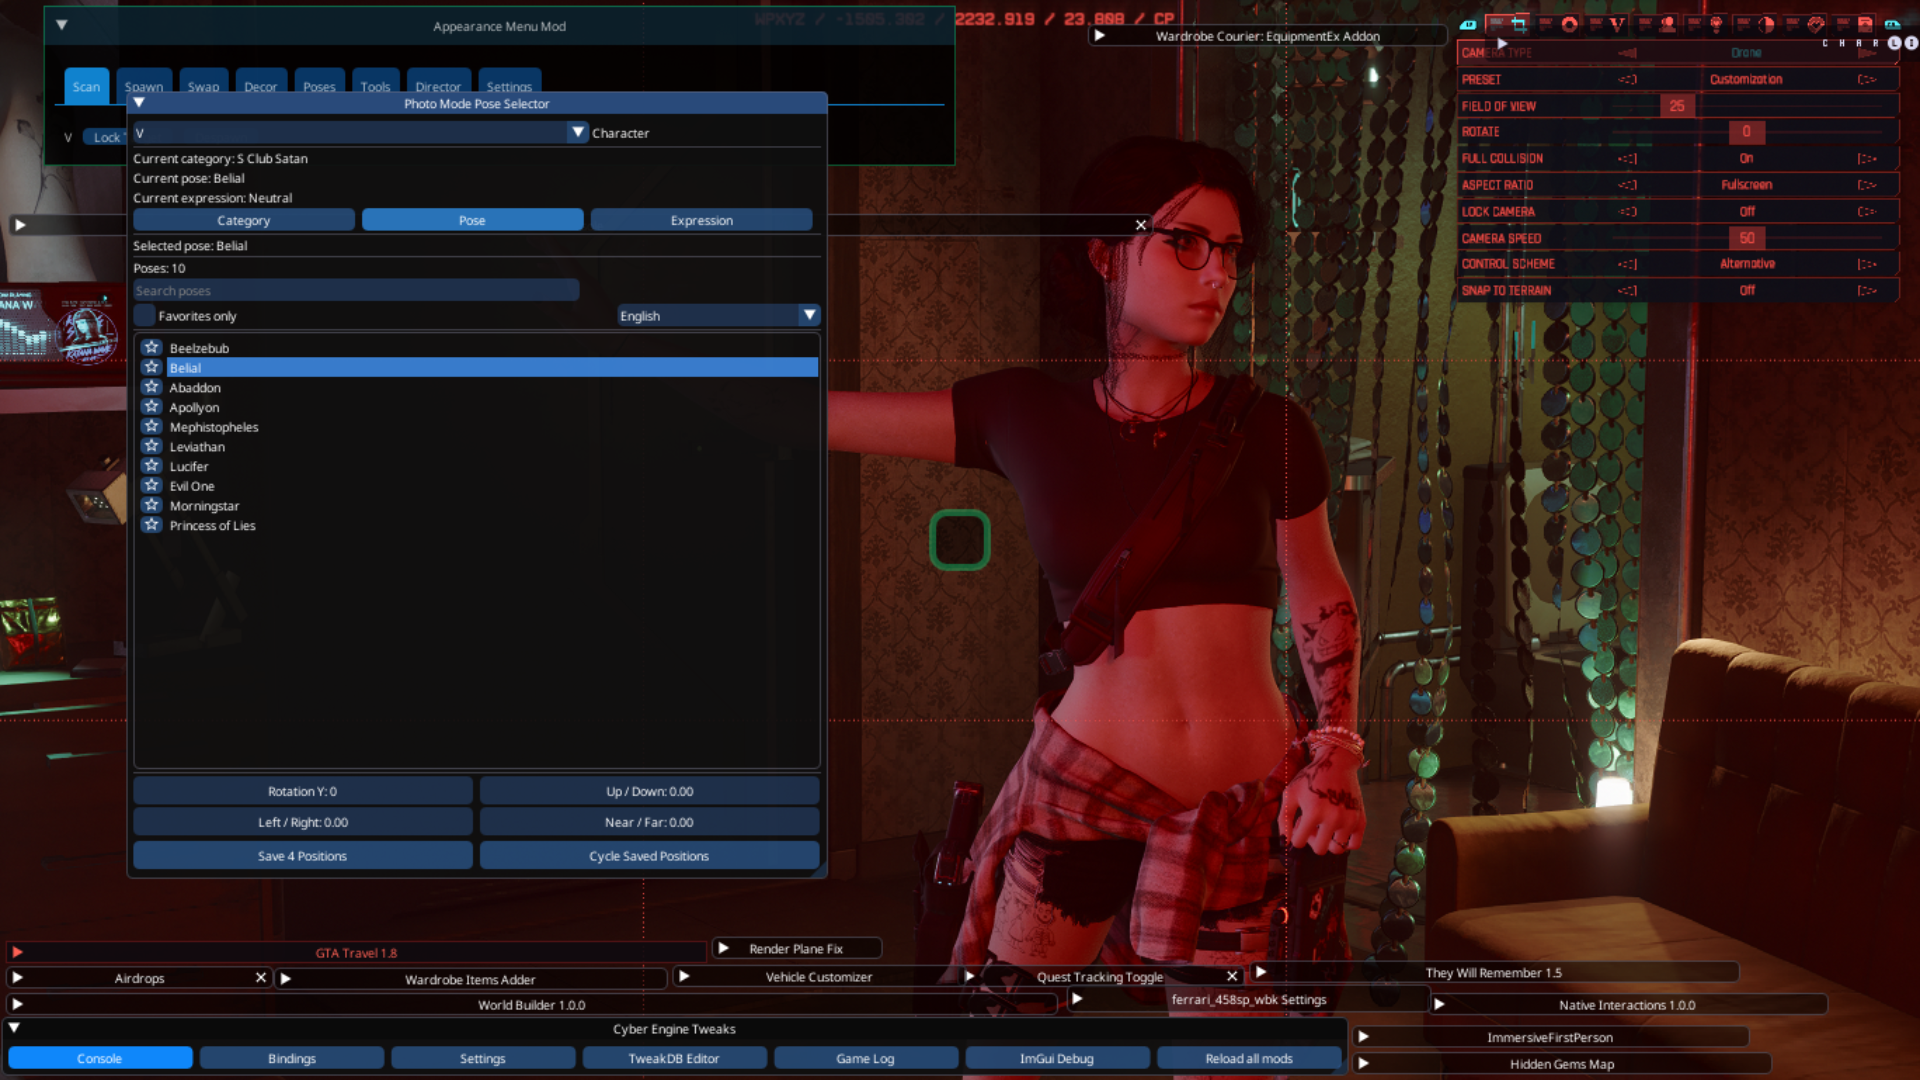Open photo mode camera crop tab icon

coord(1519,24)
